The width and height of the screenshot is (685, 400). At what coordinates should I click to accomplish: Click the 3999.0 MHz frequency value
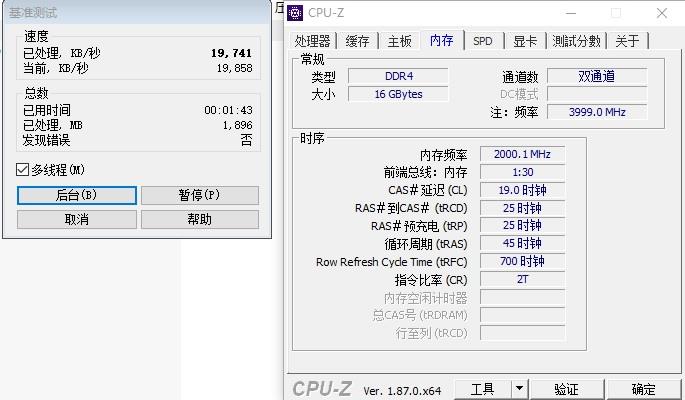[597, 112]
